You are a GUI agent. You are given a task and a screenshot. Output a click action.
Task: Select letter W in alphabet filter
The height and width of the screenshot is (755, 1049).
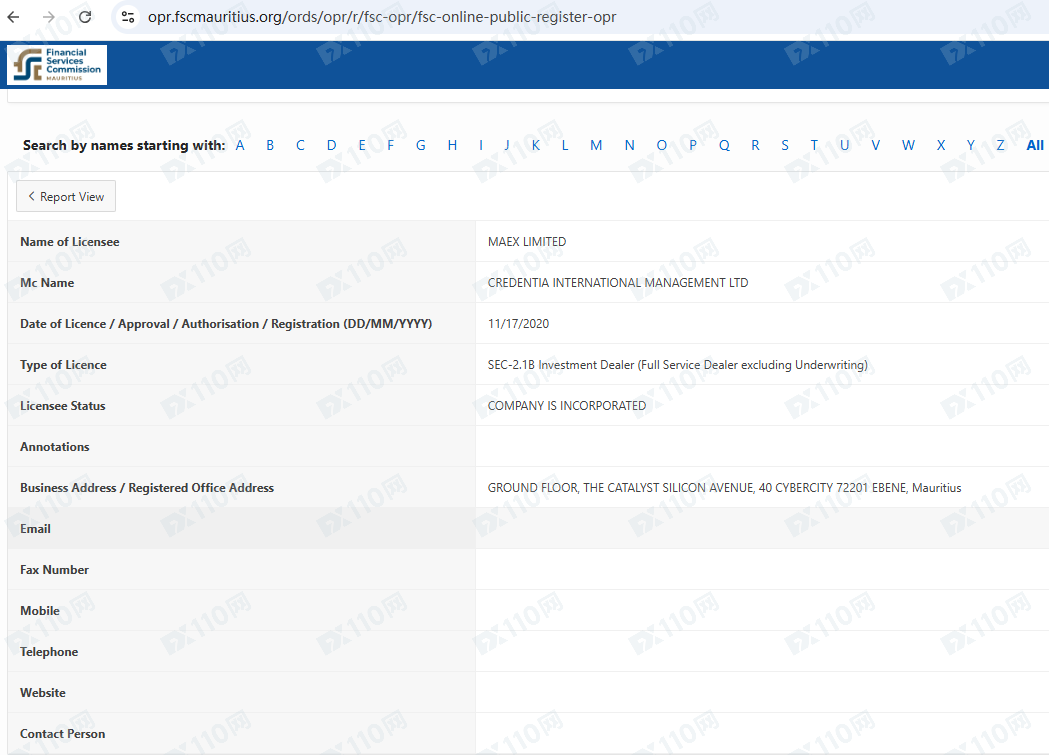click(908, 145)
